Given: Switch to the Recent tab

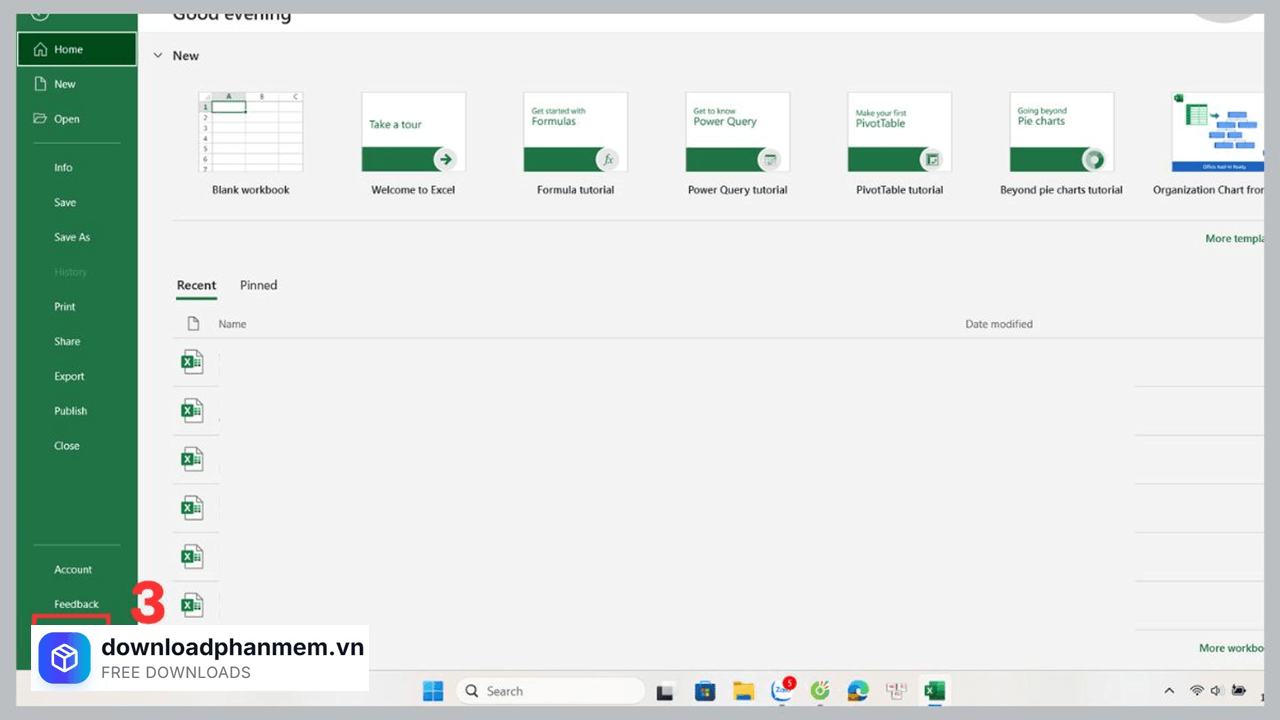Looking at the screenshot, I should pos(196,285).
